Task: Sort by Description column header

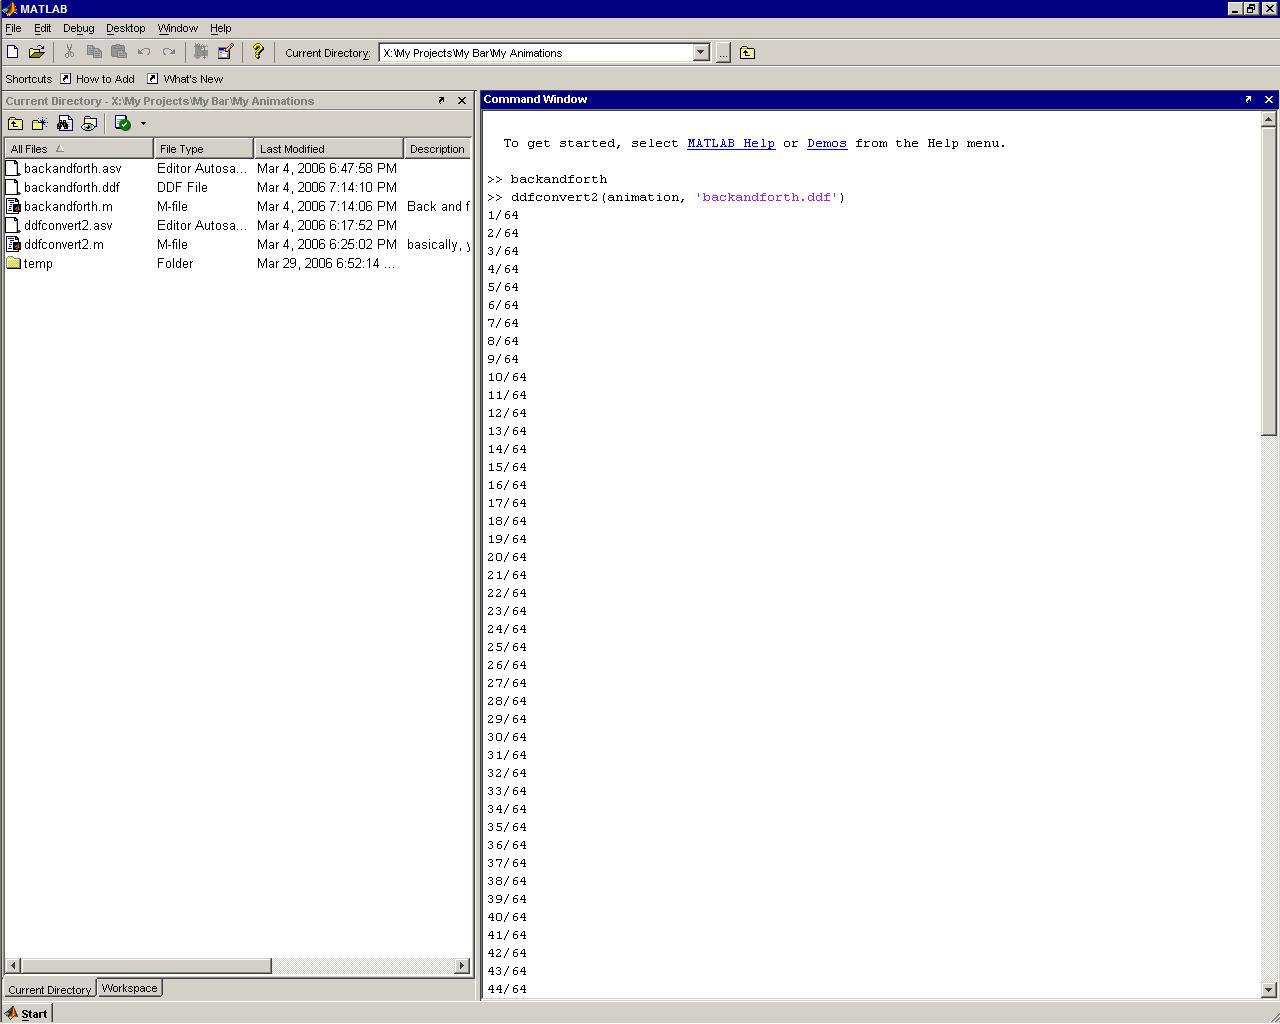Action: click(437, 149)
